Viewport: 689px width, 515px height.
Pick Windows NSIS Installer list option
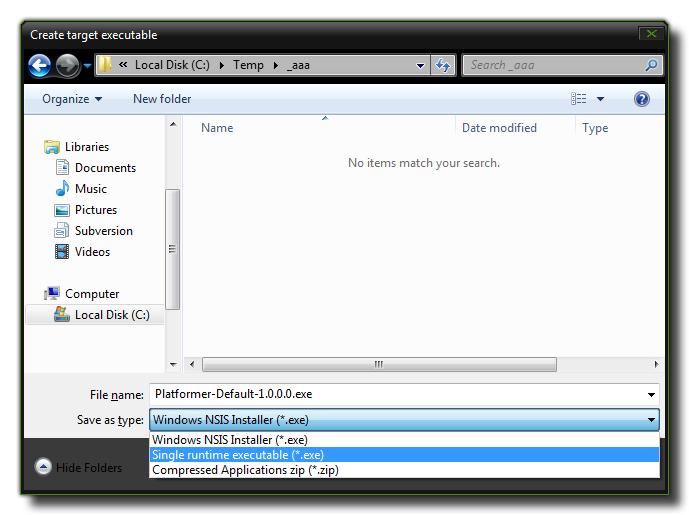point(230,440)
